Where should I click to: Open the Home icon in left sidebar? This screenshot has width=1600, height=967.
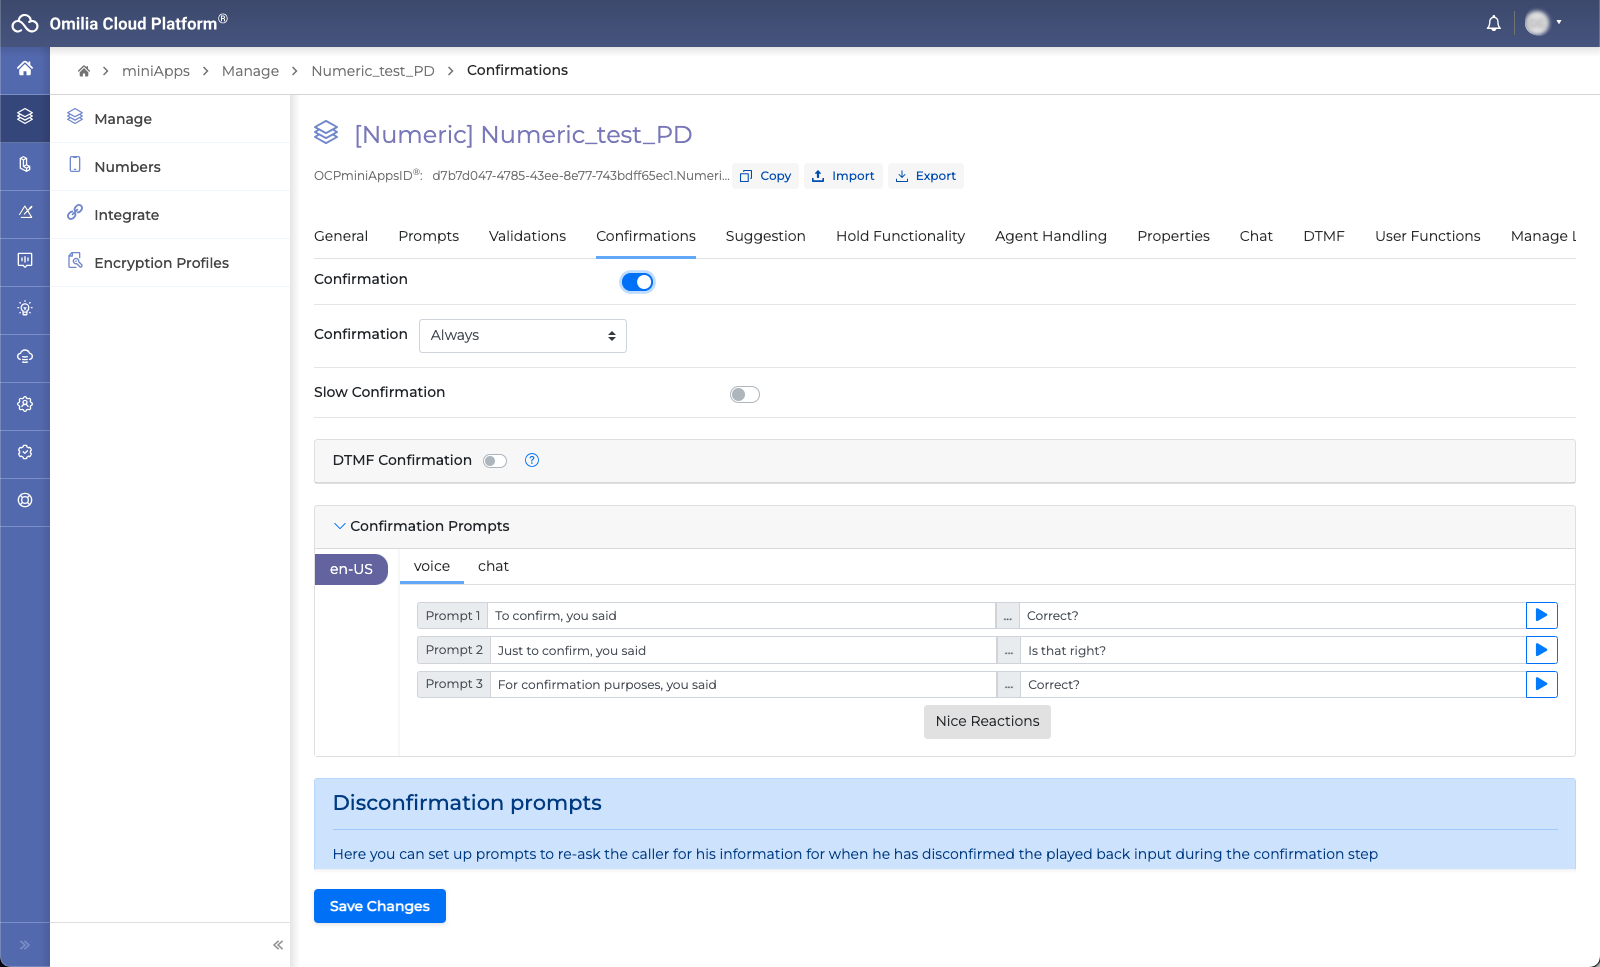tap(25, 68)
